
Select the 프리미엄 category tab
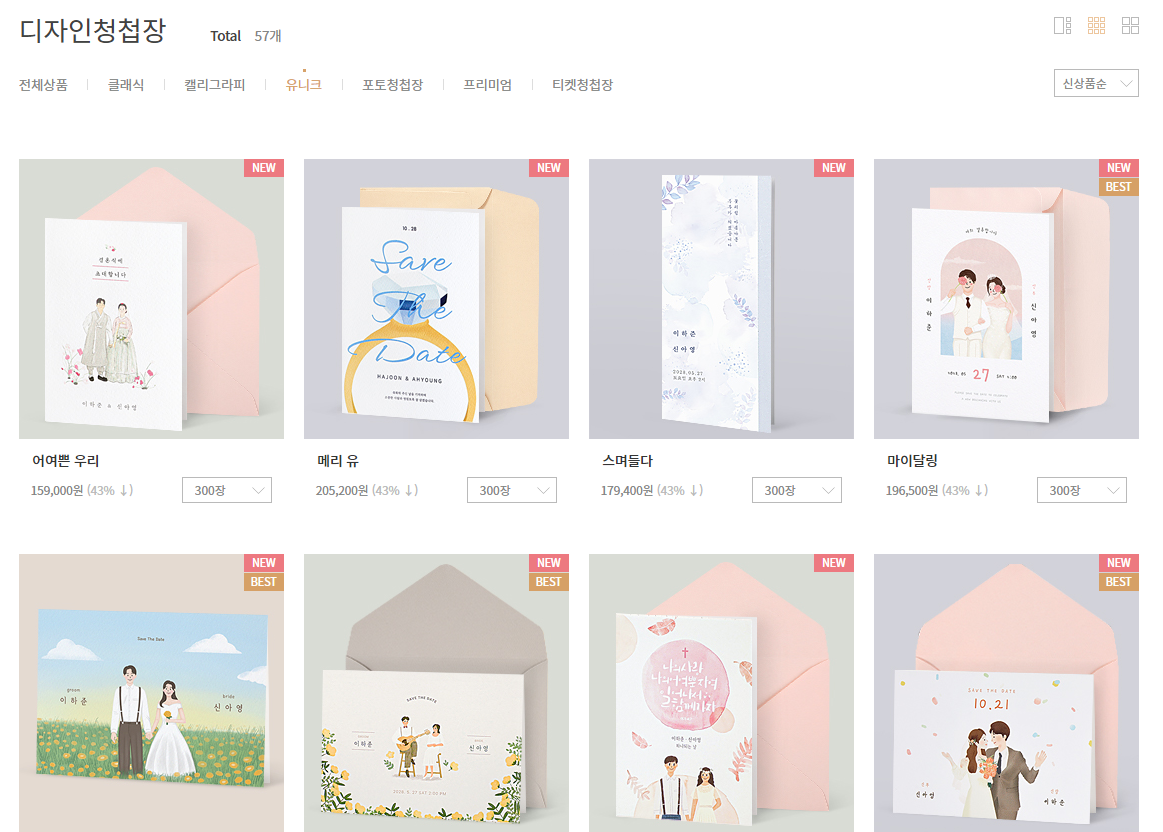(x=487, y=85)
